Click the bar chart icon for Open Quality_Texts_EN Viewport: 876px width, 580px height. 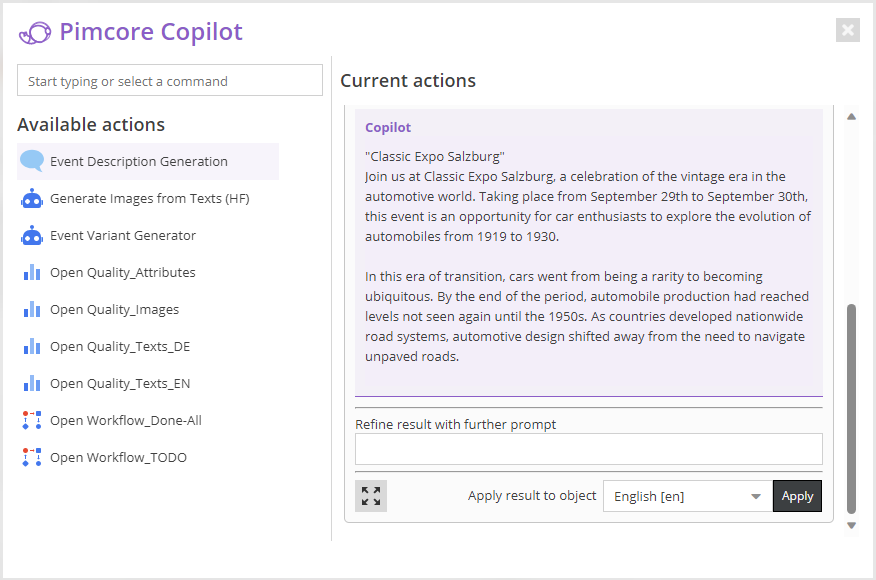tap(32, 383)
